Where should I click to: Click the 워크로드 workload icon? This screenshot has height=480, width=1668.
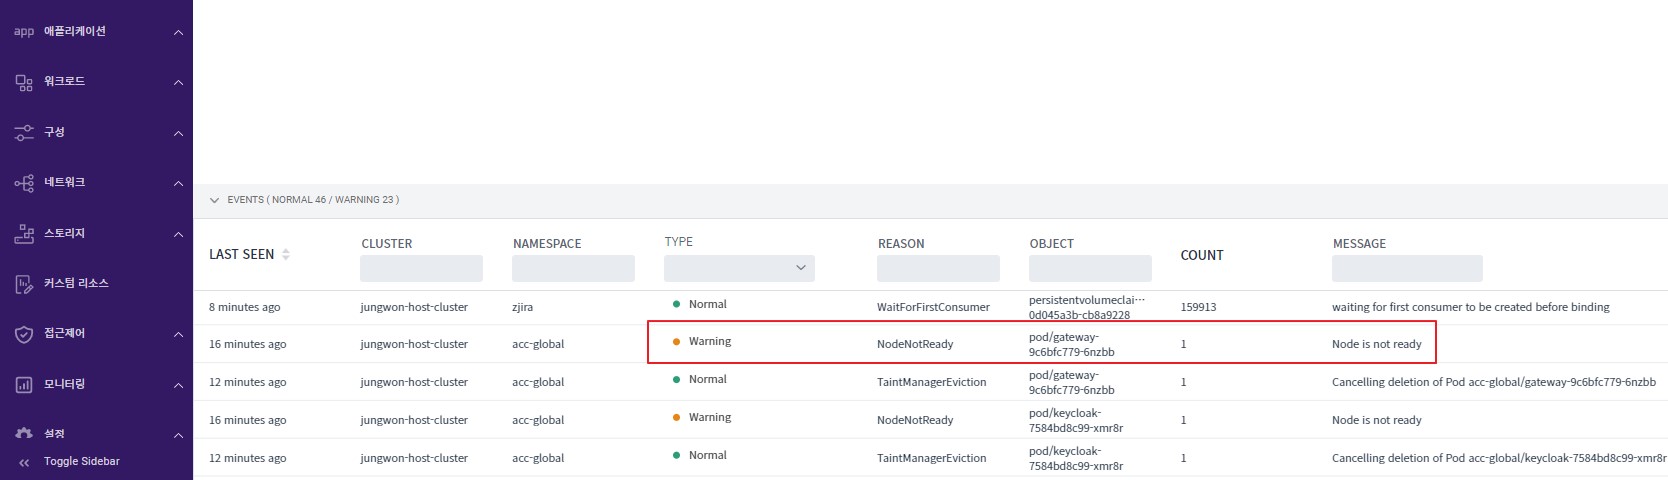click(24, 82)
